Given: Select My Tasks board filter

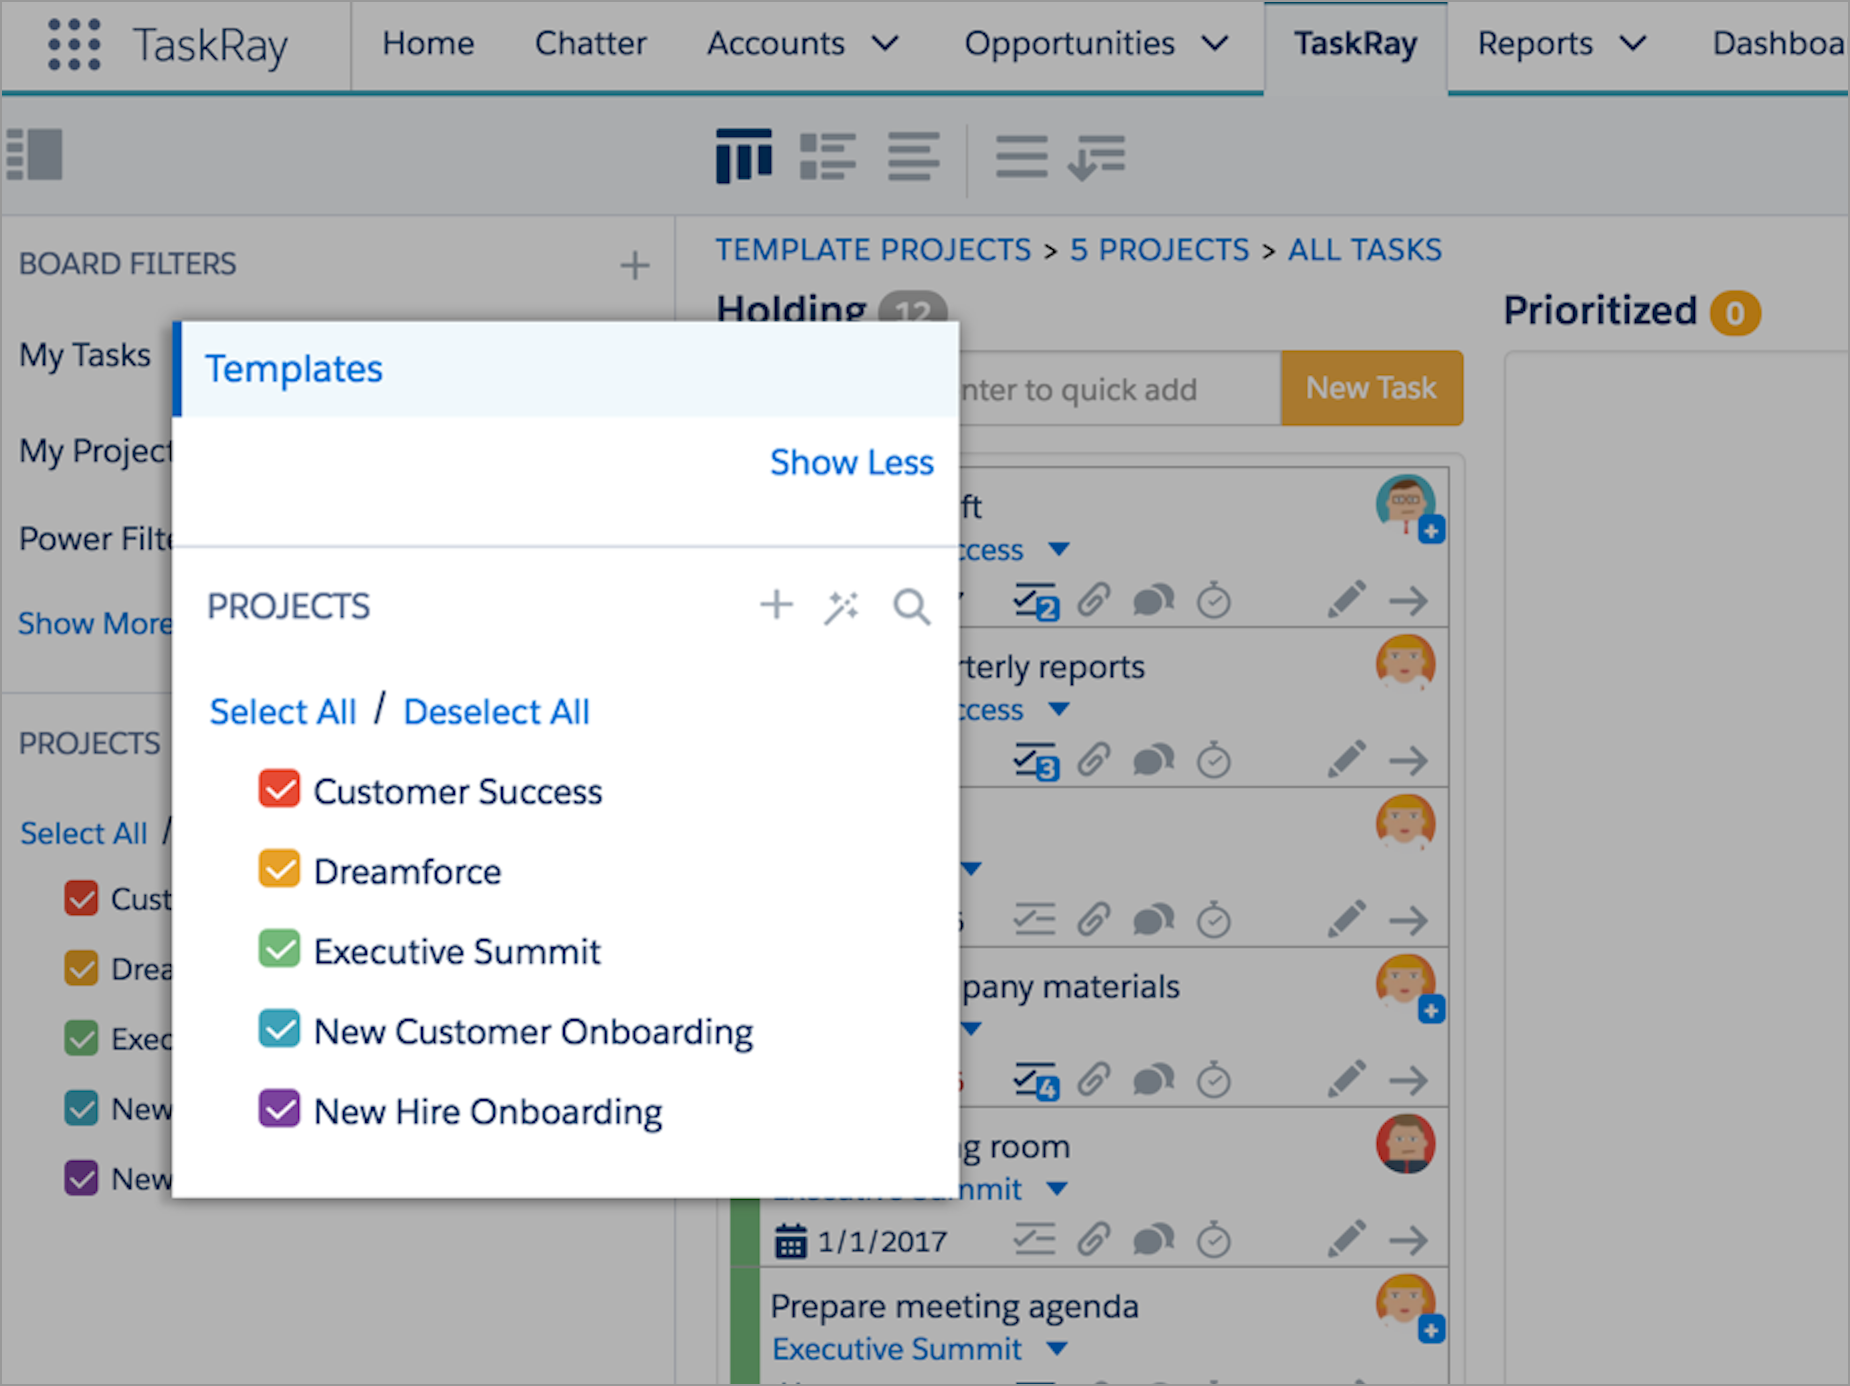Looking at the screenshot, I should pyautogui.click(x=85, y=356).
